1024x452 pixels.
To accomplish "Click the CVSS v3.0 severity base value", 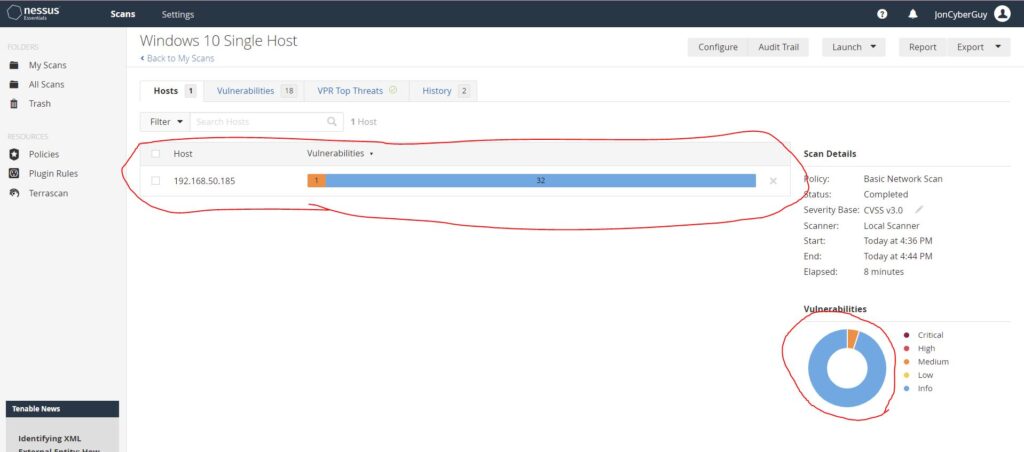I will point(883,210).
